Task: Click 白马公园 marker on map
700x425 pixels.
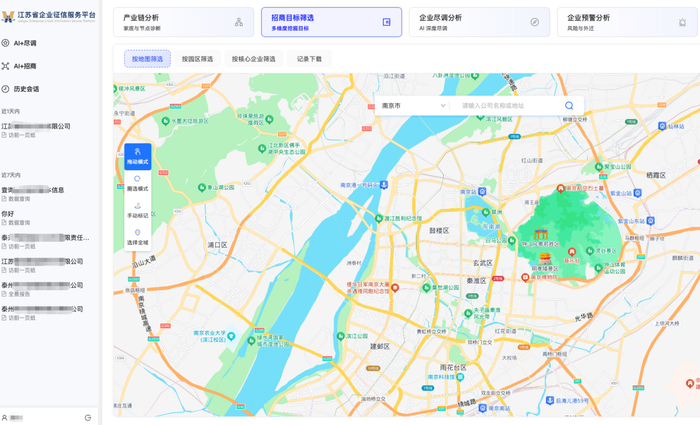Action: click(512, 241)
